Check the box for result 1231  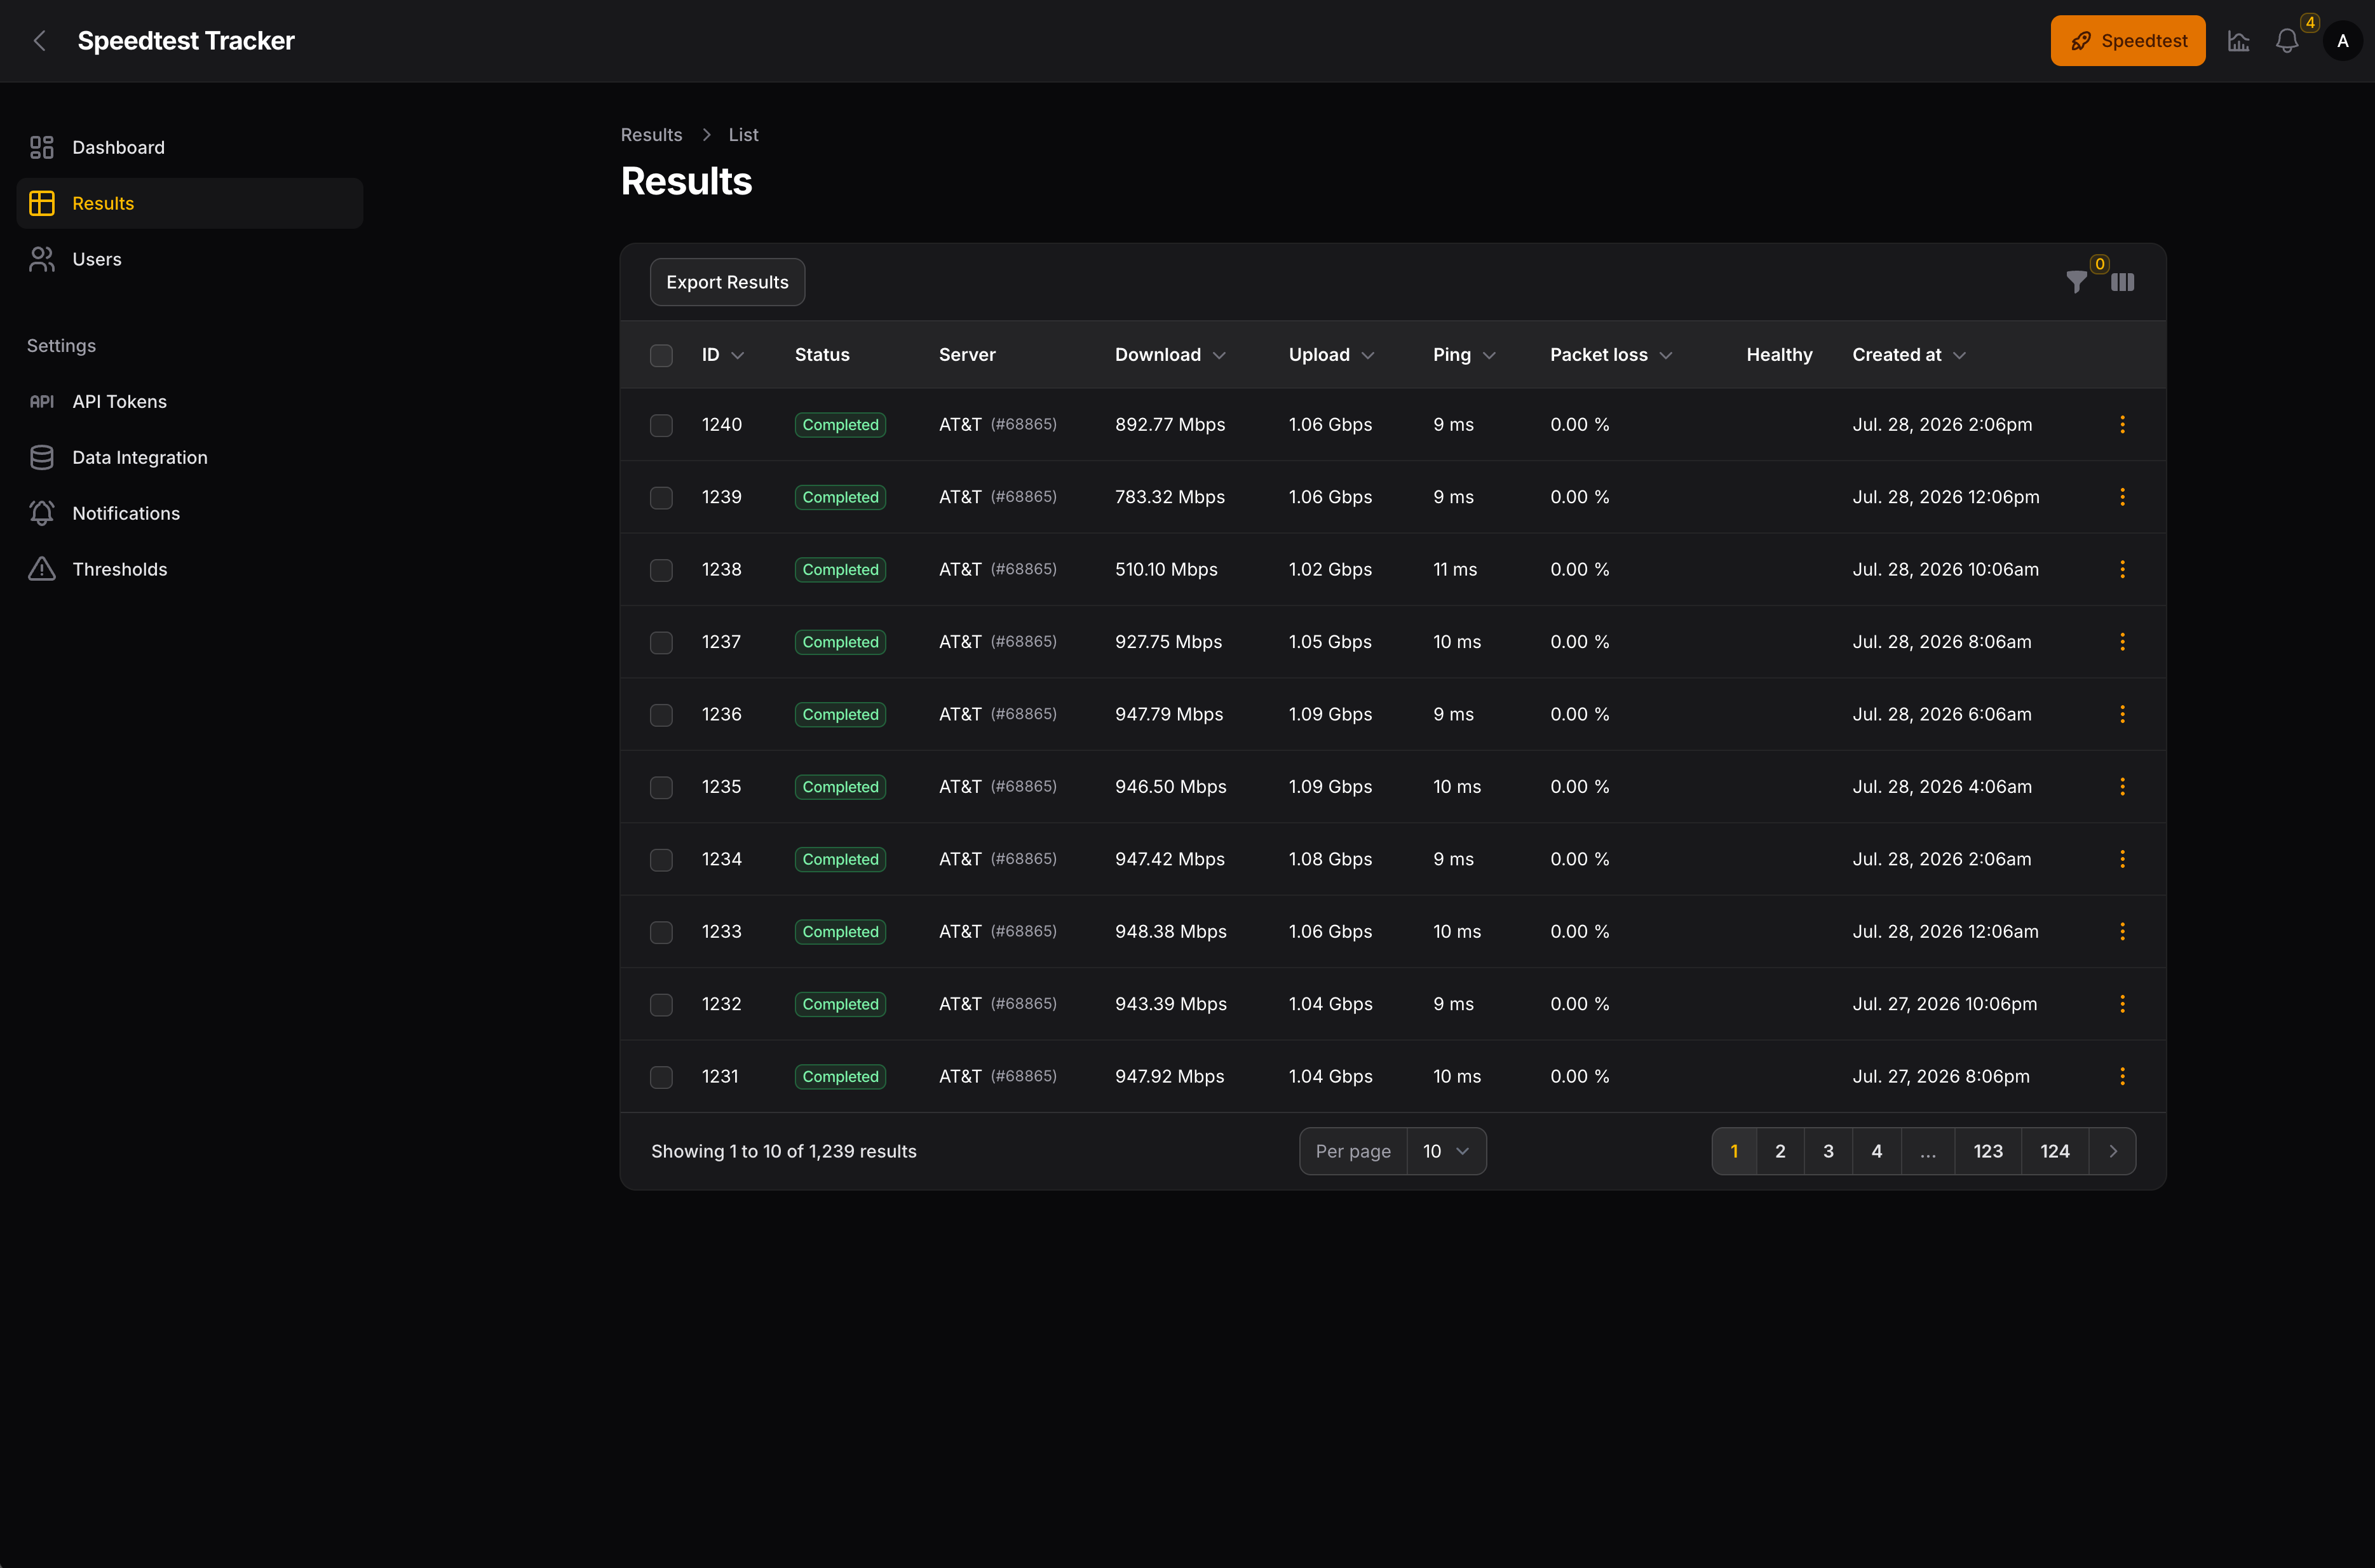click(661, 1077)
